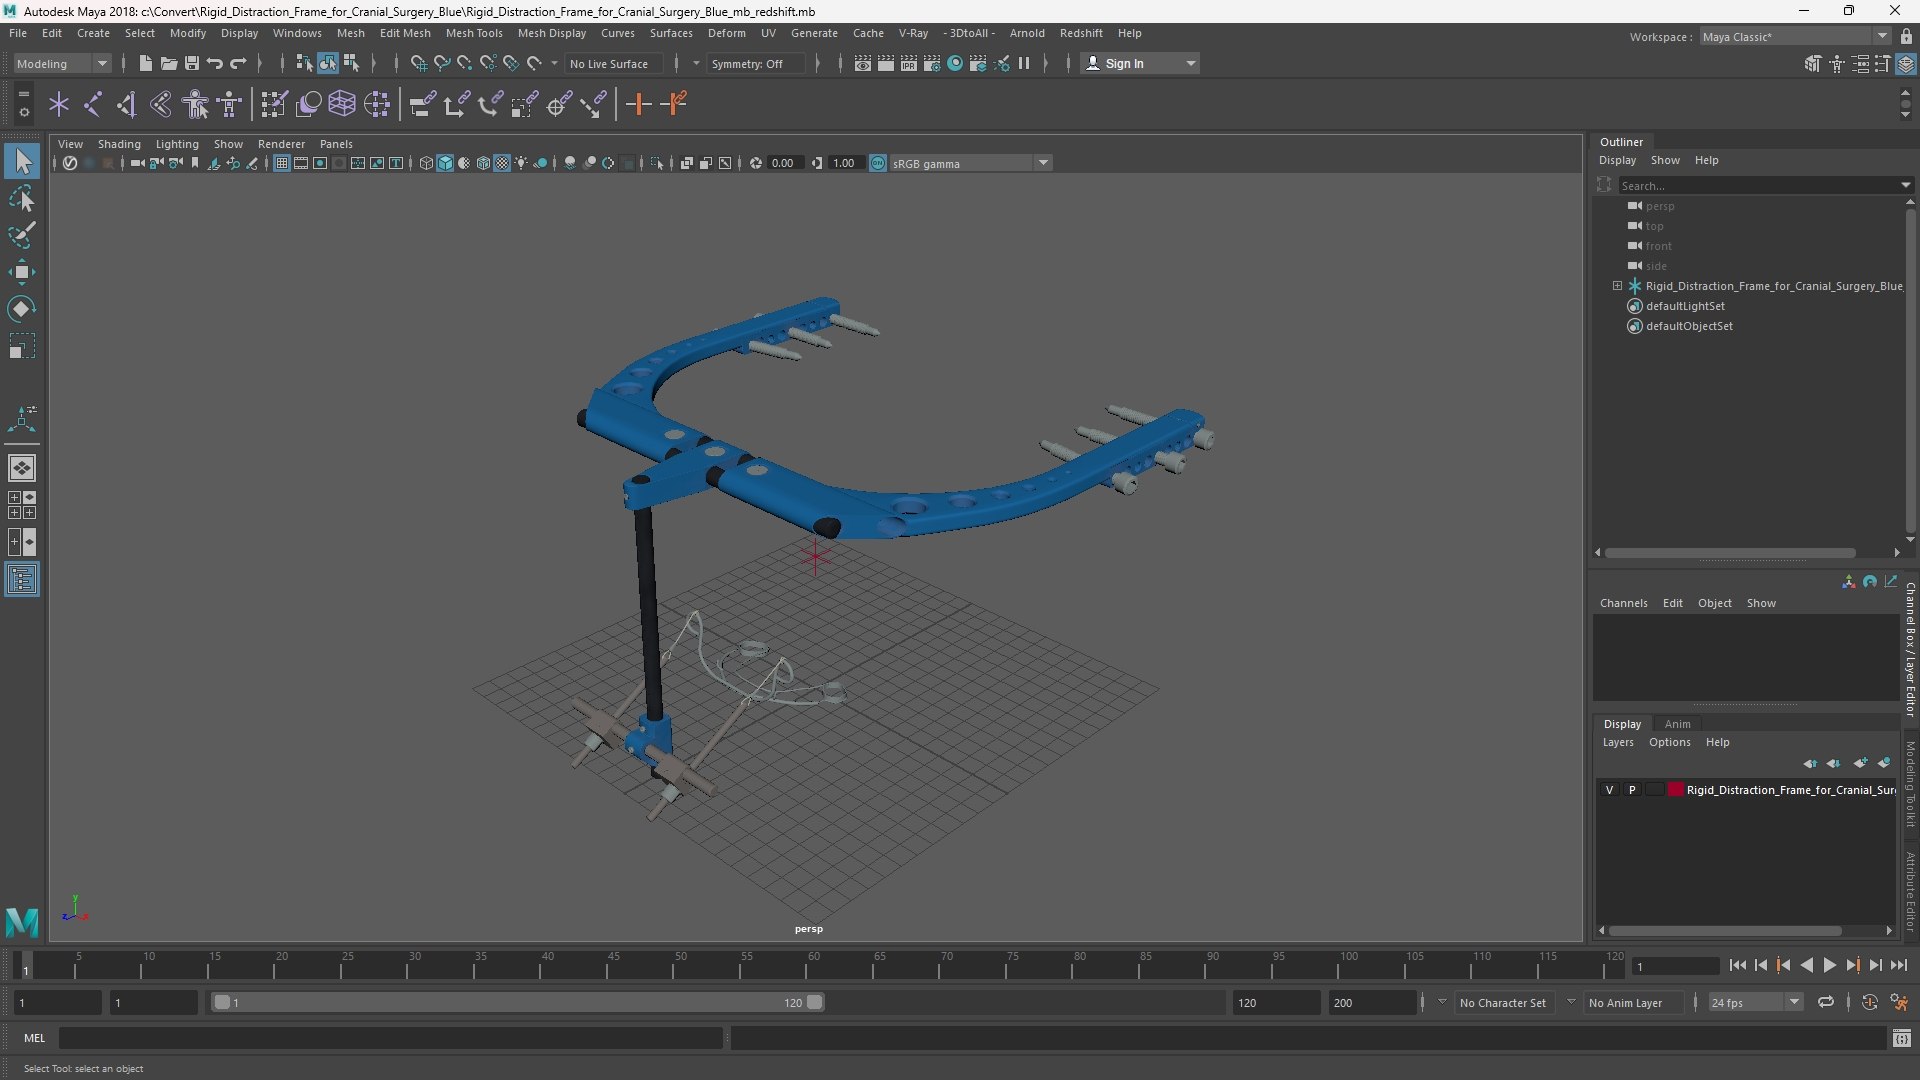The width and height of the screenshot is (1920, 1080).
Task: Toggle layer visibility V box
Action: pos(1609,790)
